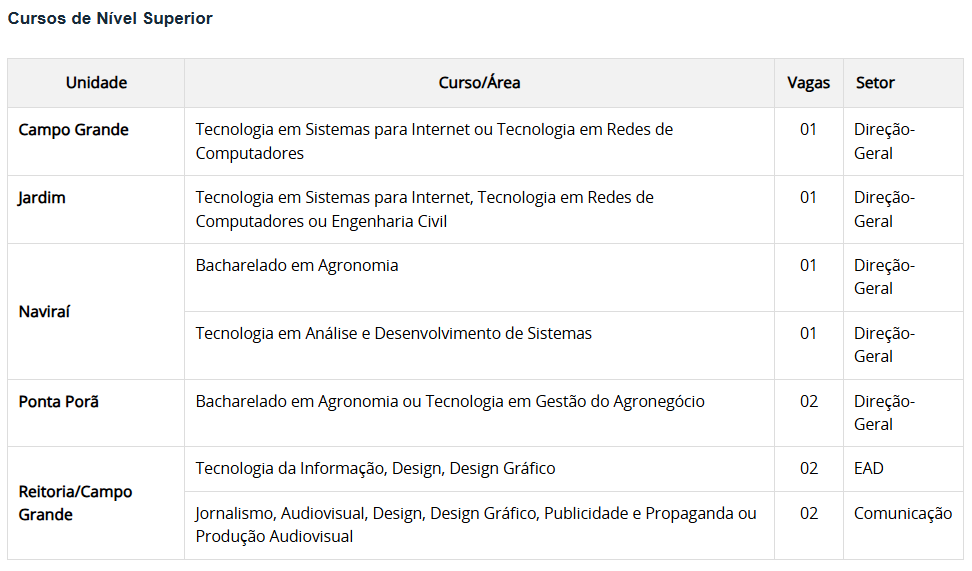Click Campo Grande's 'Direção-Geral' sector cell

(884, 141)
